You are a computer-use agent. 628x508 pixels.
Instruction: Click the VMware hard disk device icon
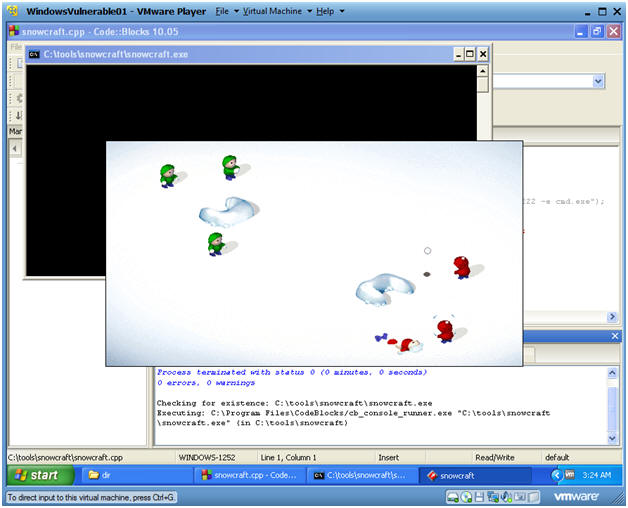click(x=453, y=497)
